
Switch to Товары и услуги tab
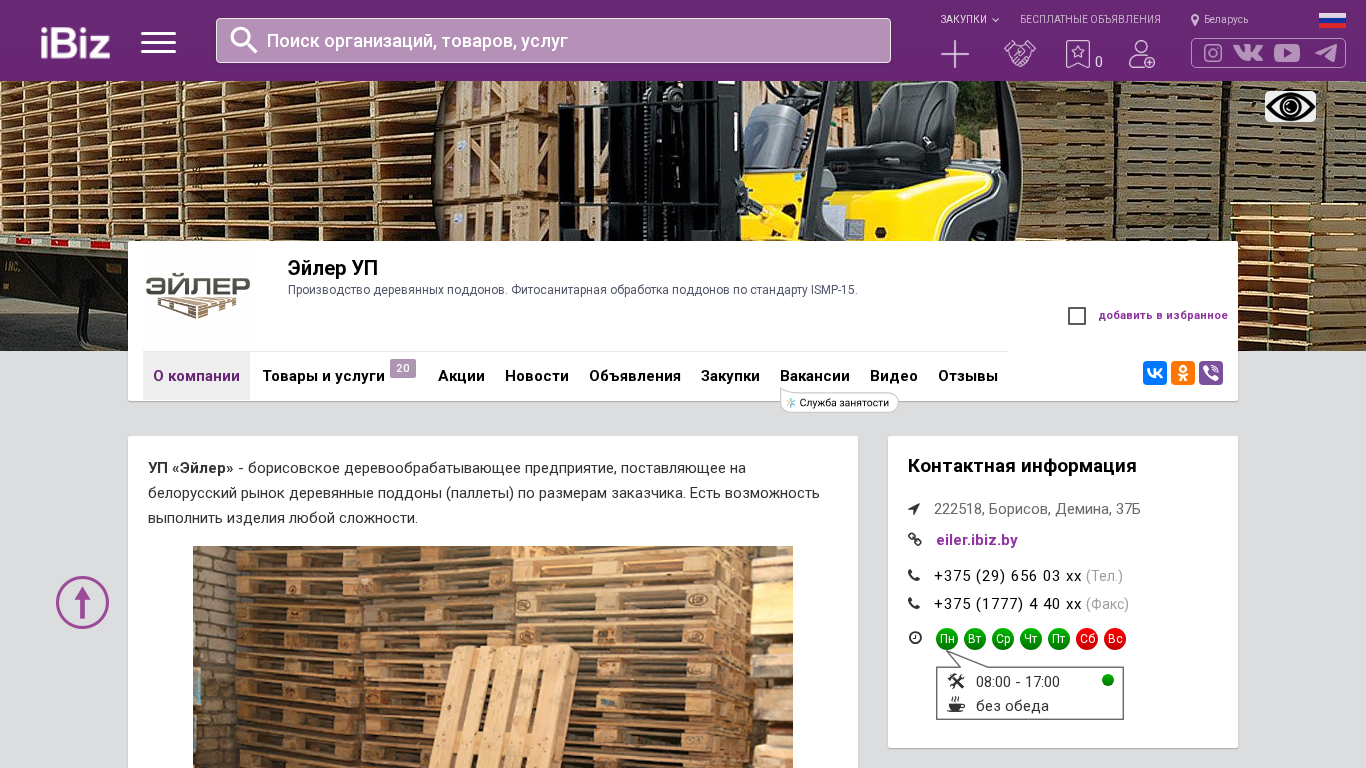(323, 376)
